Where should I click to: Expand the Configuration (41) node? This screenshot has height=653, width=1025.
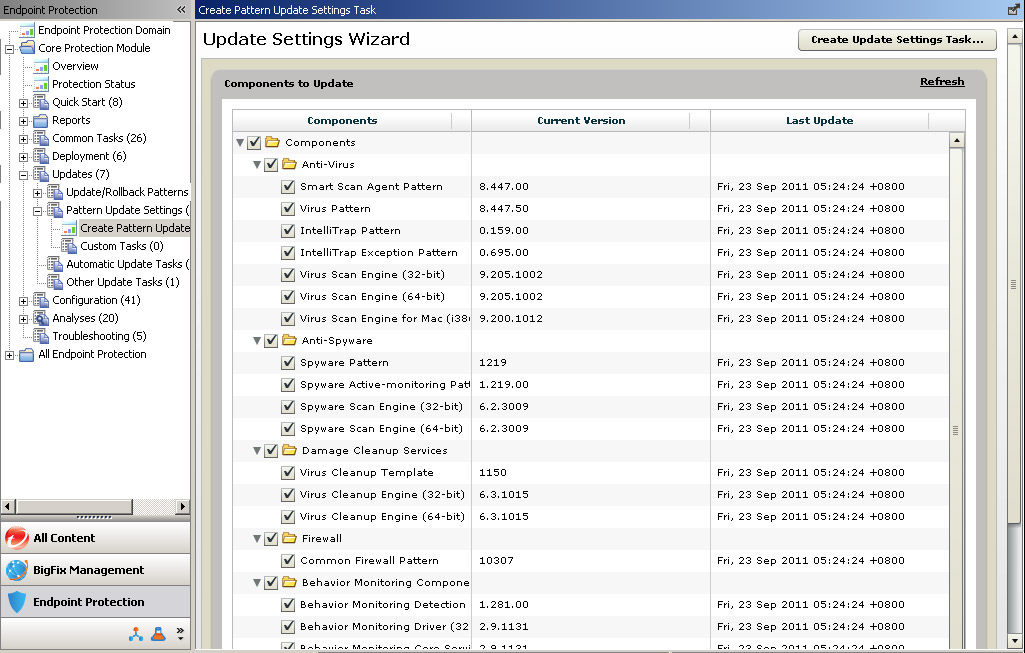coord(24,301)
